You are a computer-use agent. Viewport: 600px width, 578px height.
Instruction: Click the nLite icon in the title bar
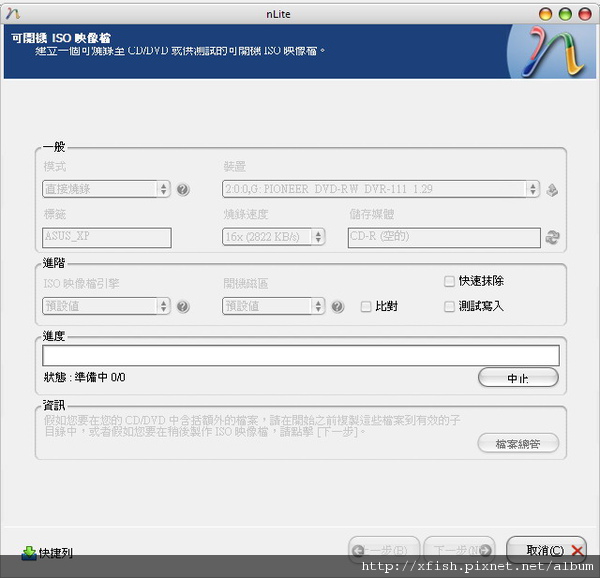(13, 14)
